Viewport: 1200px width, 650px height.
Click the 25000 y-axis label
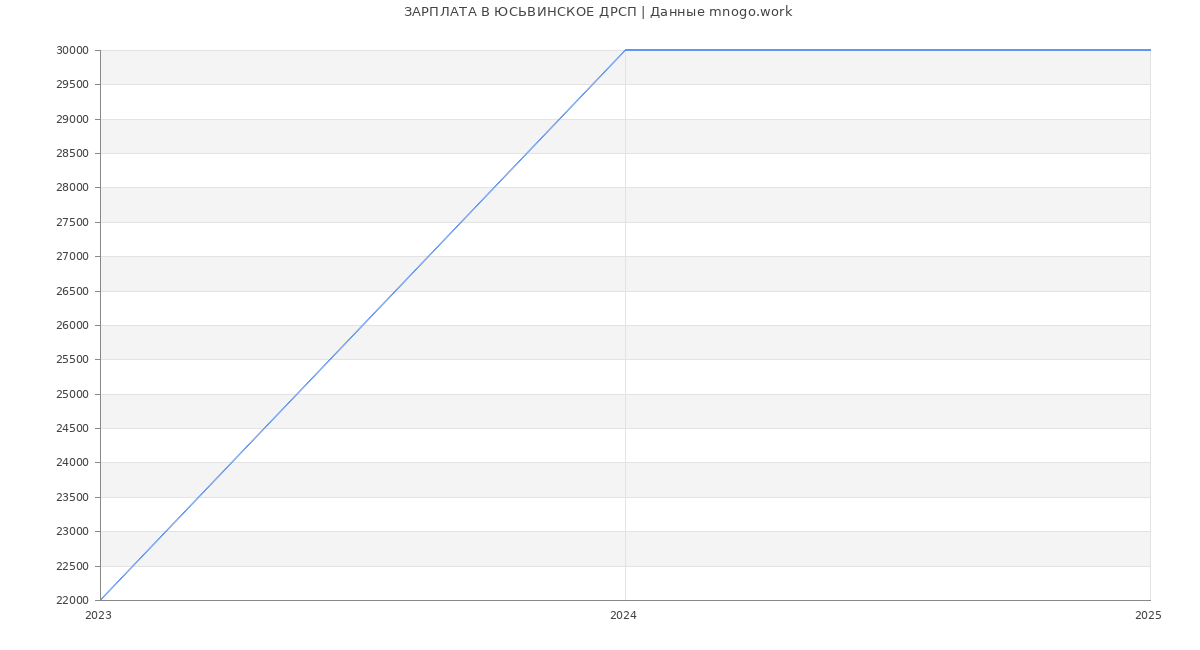click(x=72, y=394)
